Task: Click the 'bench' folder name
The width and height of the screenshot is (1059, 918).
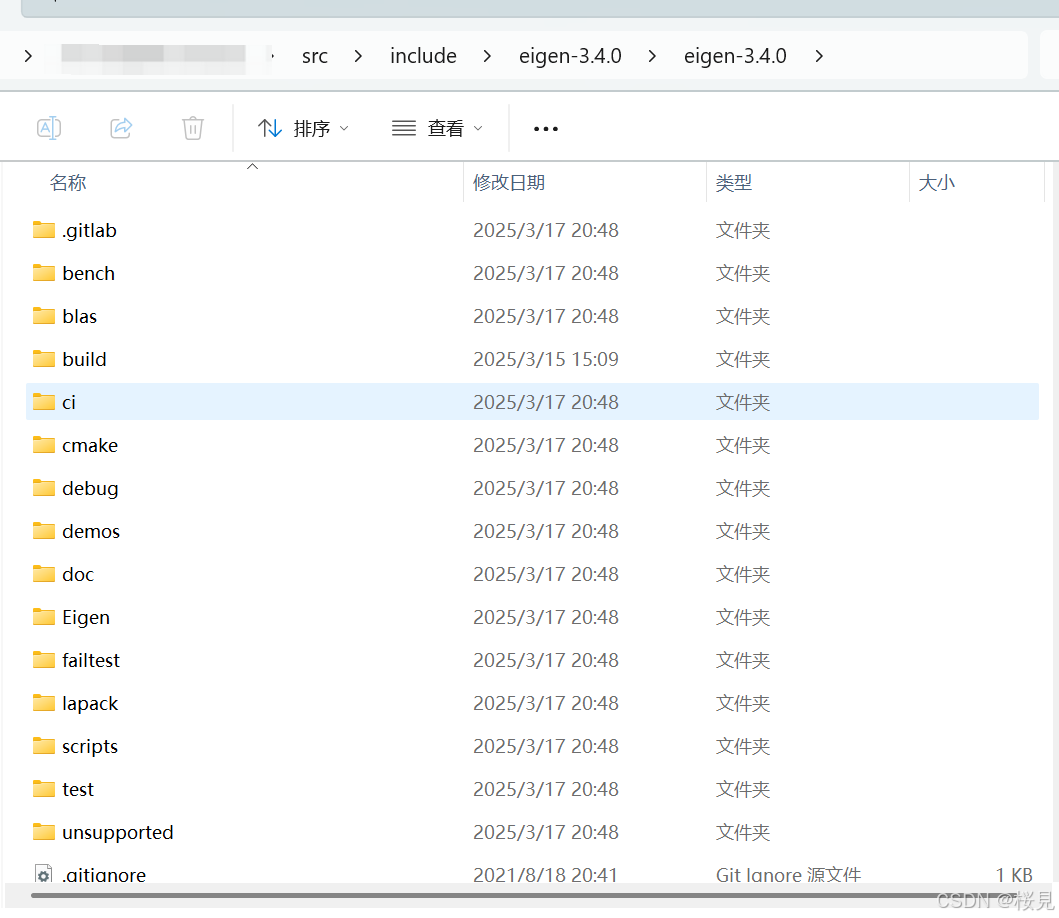Action: (88, 274)
